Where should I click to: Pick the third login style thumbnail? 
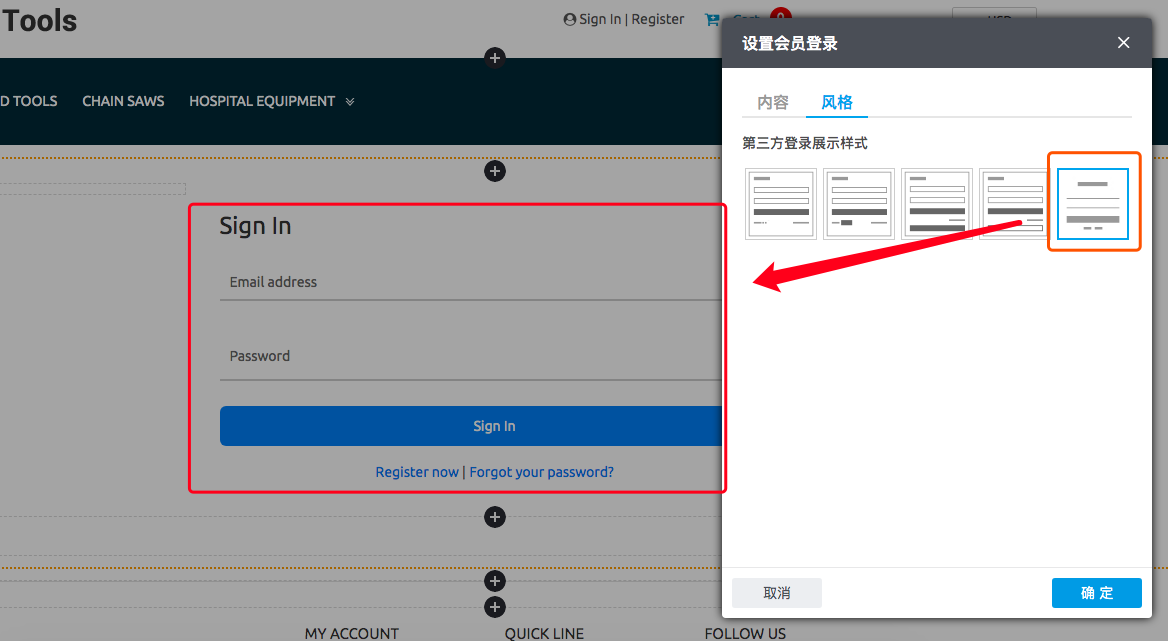coord(937,204)
